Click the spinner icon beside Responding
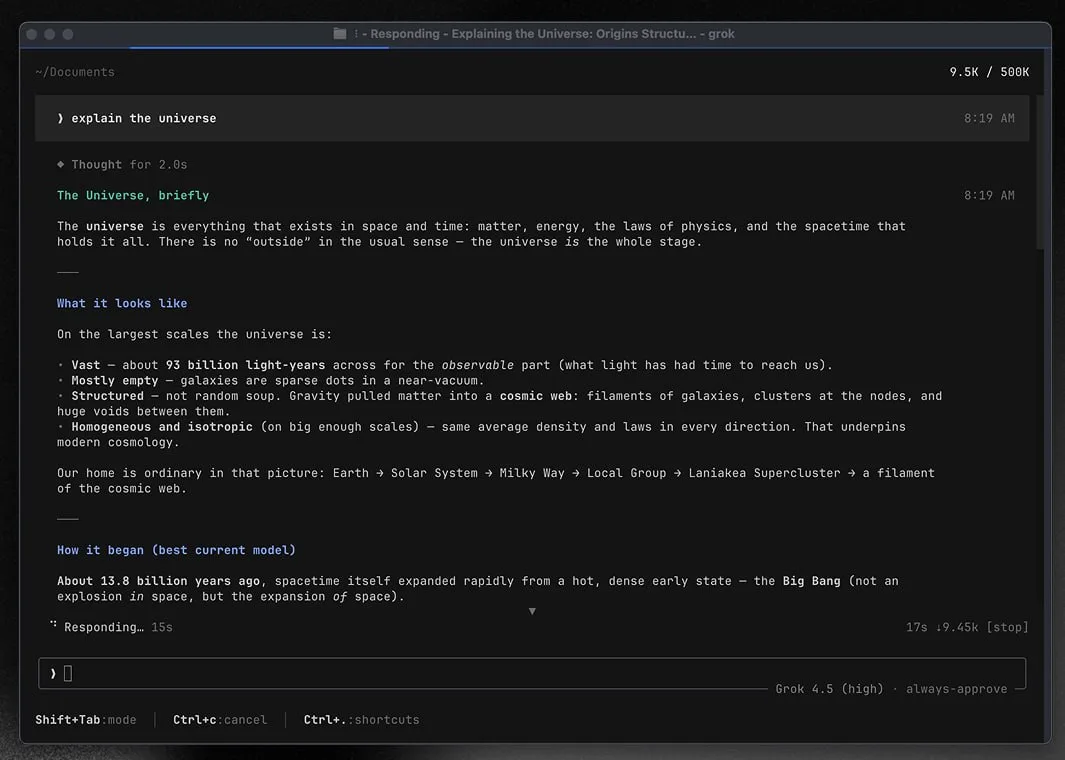The width and height of the screenshot is (1065, 760). pos(54,623)
